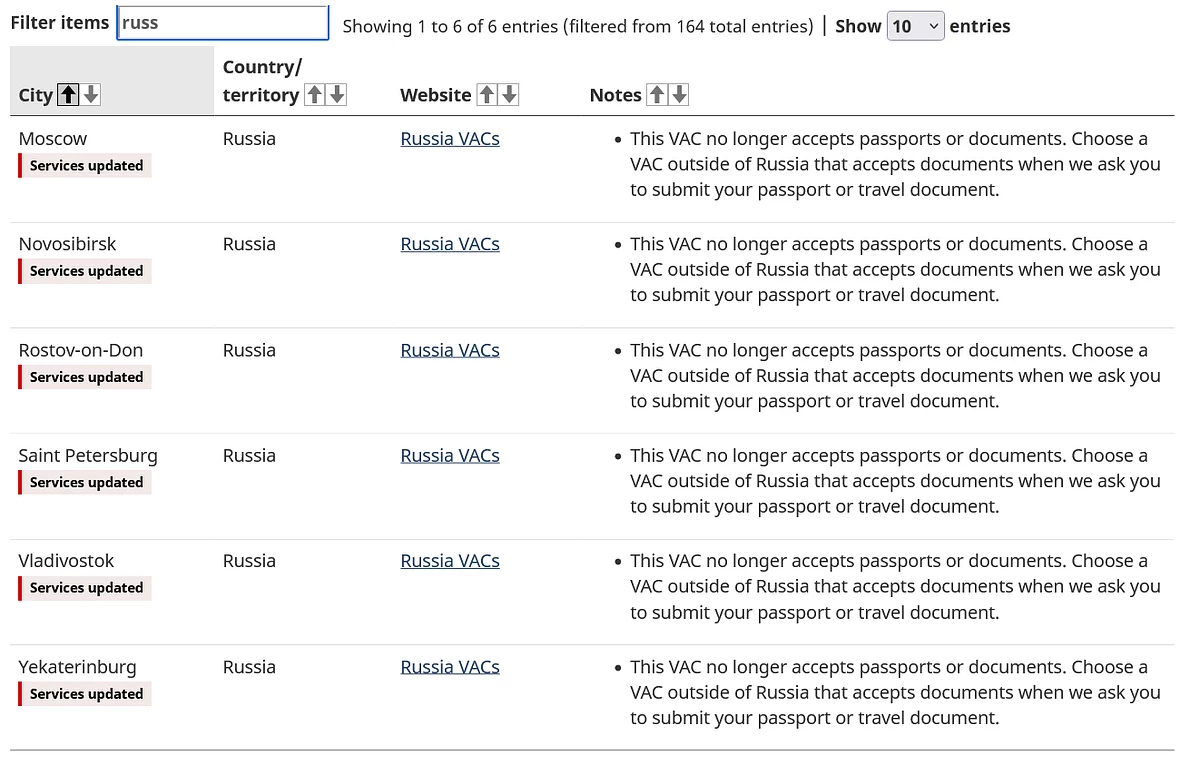Sort Website column ascending with up arrow

point(487,95)
